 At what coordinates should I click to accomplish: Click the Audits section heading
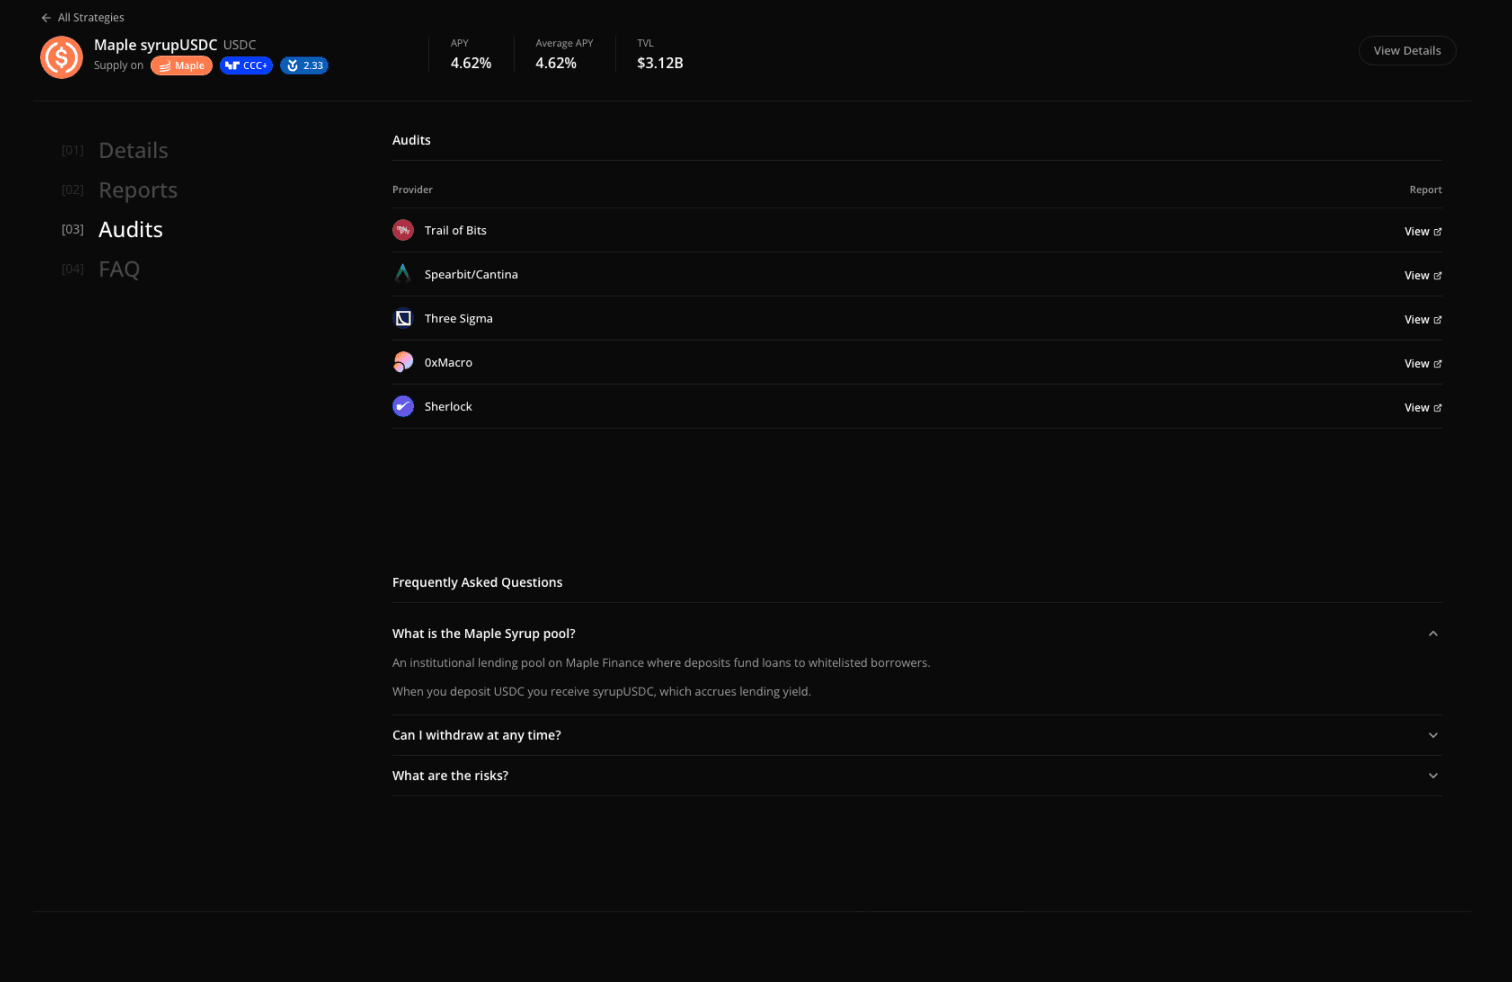pos(411,141)
